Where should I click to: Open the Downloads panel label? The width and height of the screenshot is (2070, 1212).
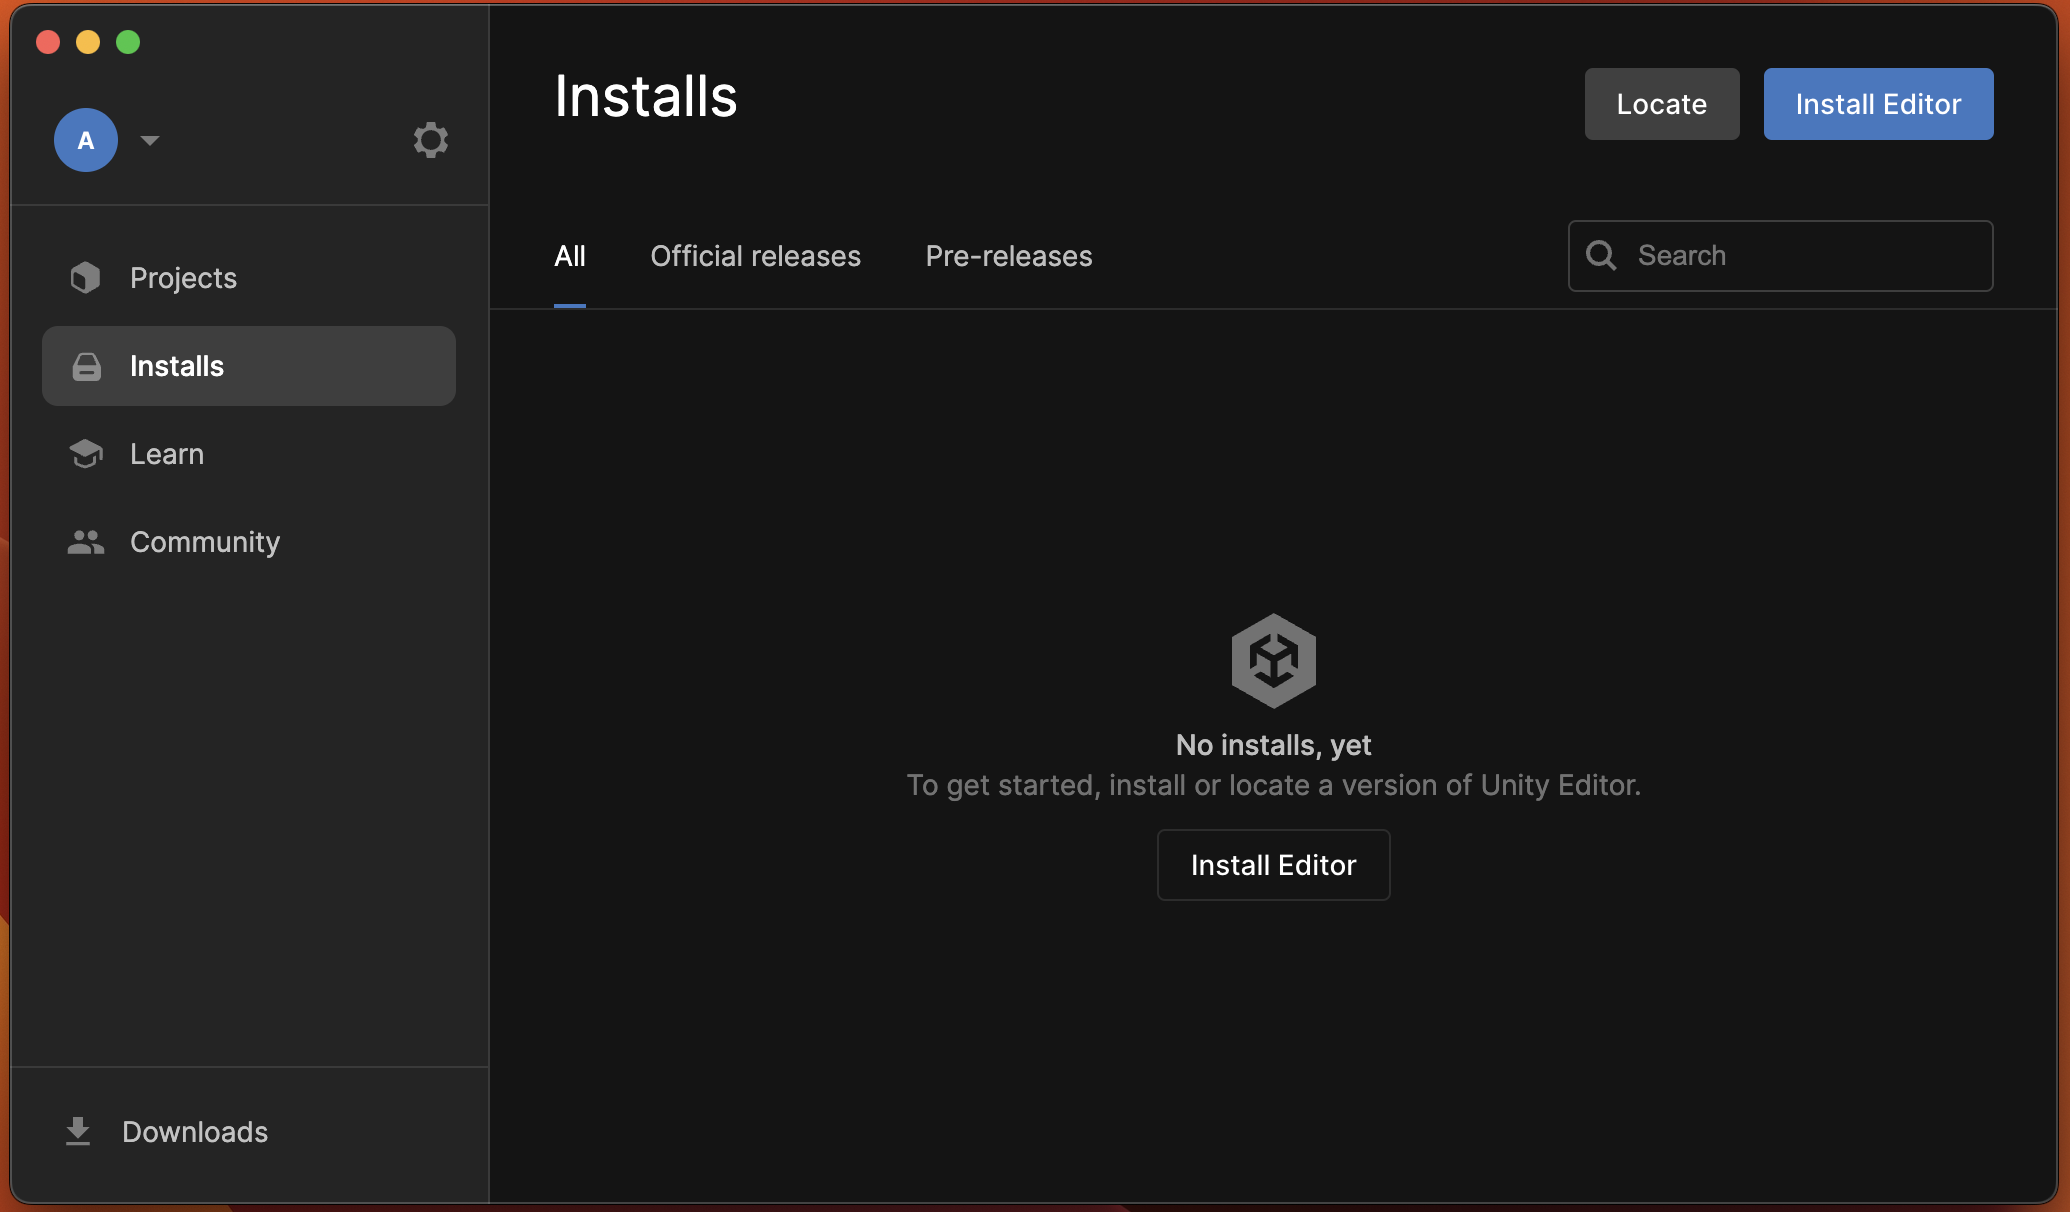[x=195, y=1132]
